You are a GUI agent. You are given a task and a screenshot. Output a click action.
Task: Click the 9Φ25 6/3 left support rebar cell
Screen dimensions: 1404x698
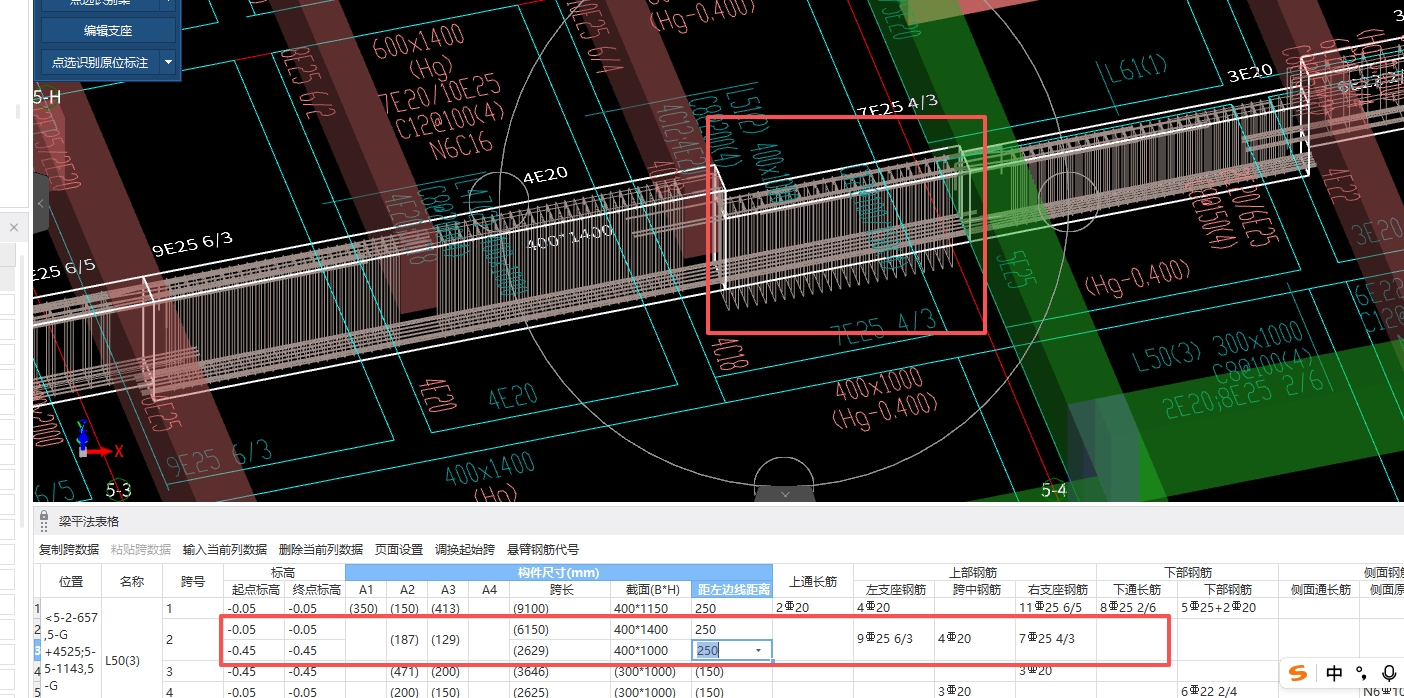coord(893,639)
